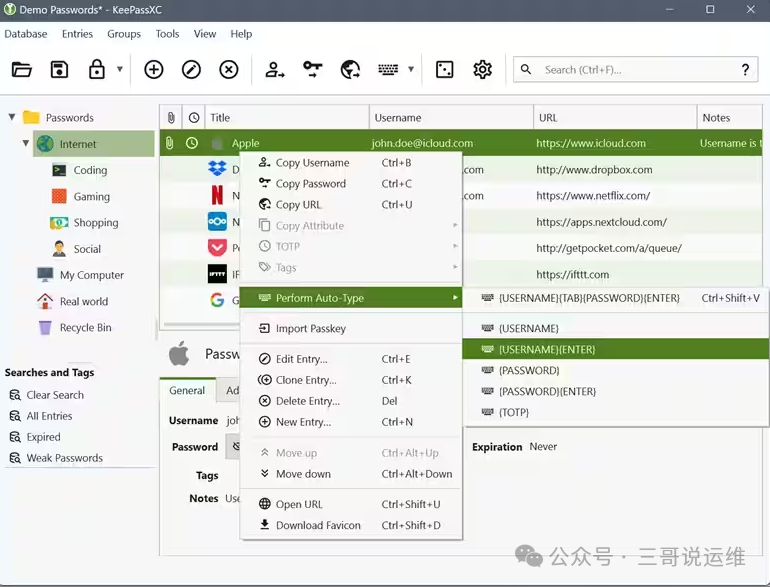
Task: Switch to the General tab
Action: (x=187, y=391)
